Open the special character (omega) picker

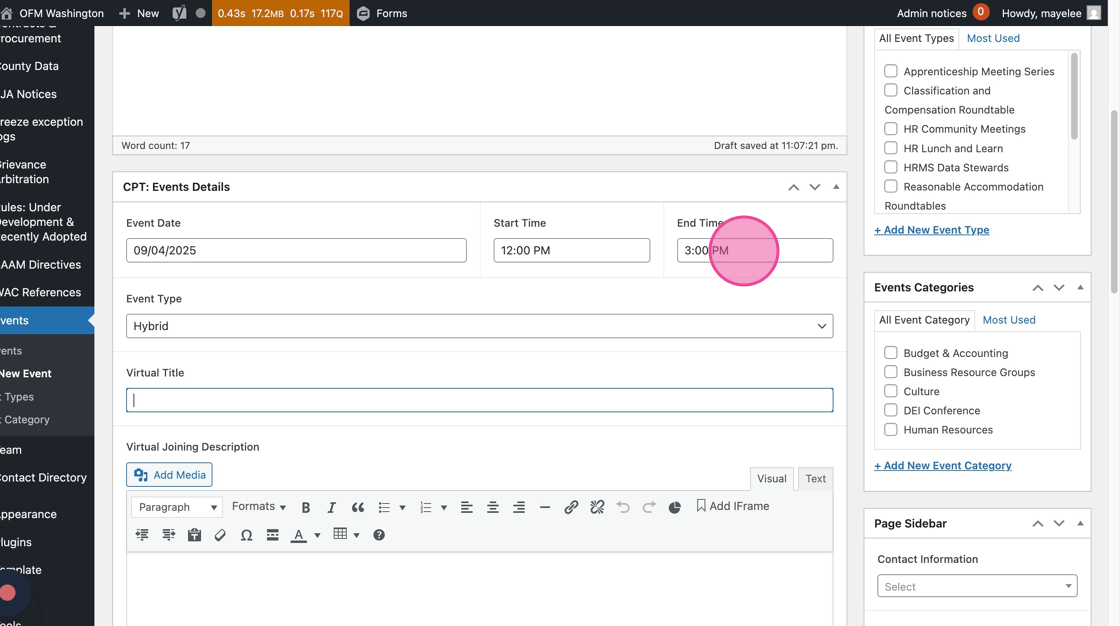[x=246, y=535]
